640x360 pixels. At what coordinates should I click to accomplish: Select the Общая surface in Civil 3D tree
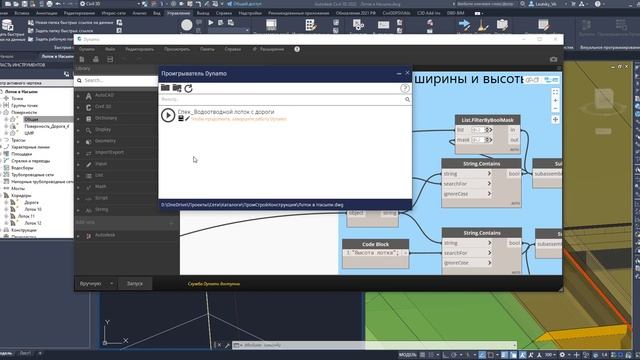click(31, 119)
